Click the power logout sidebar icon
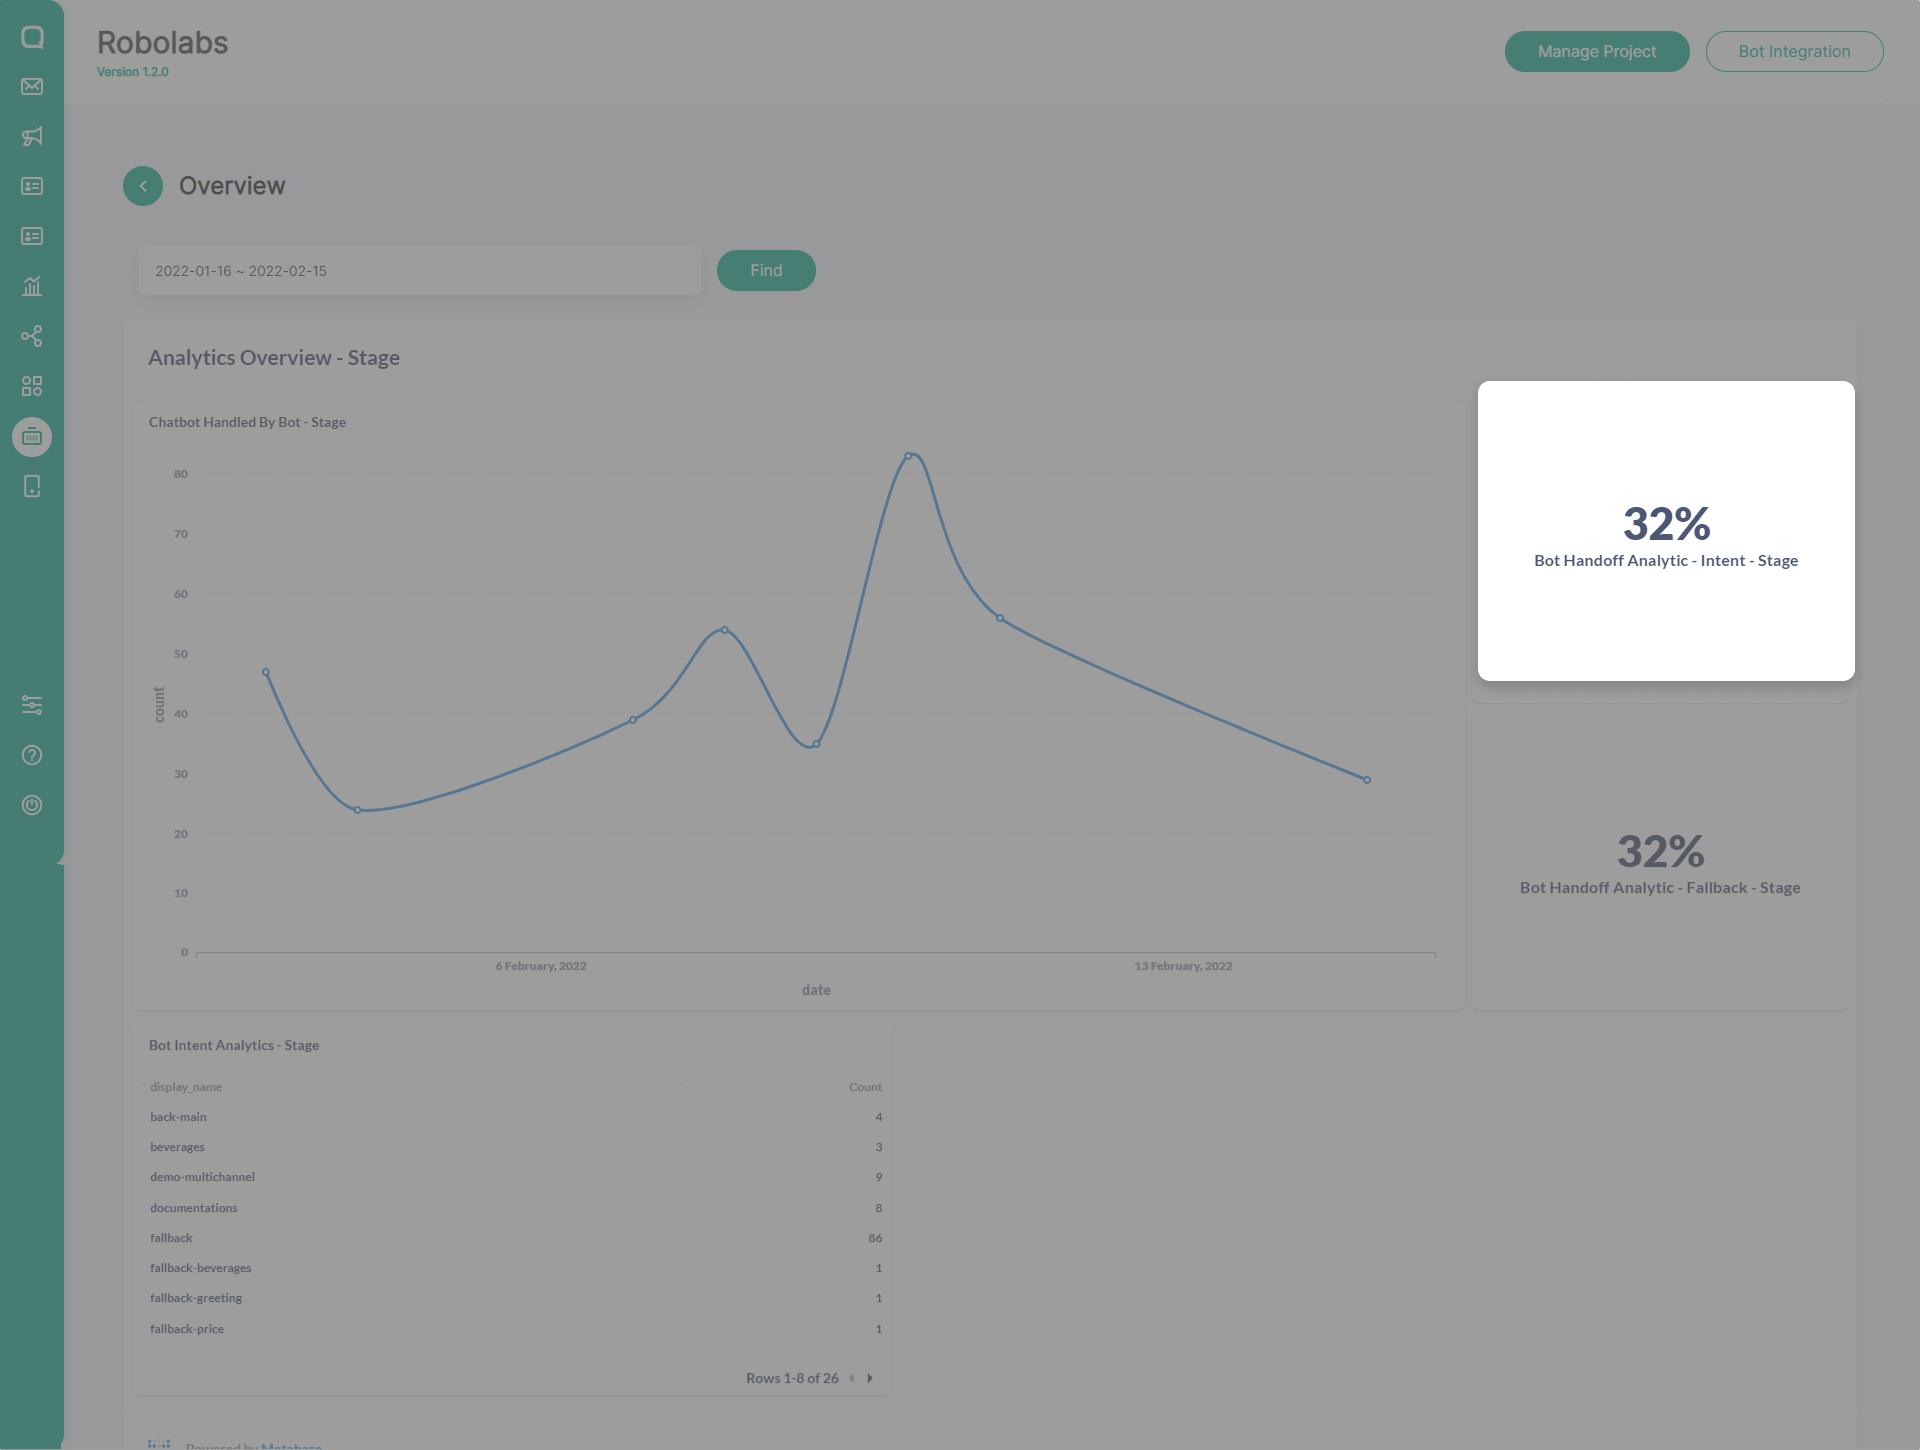 tap(32, 805)
